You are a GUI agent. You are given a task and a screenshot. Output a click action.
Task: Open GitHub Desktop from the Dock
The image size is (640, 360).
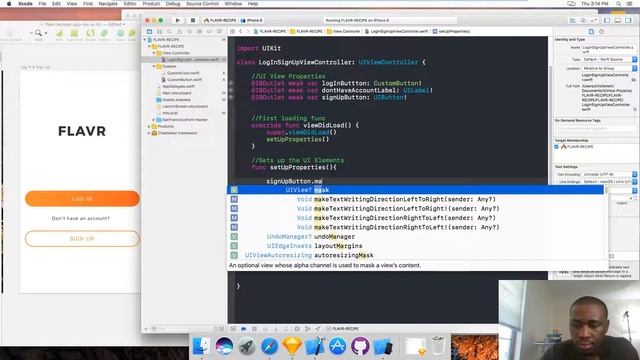pyautogui.click(x=360, y=347)
